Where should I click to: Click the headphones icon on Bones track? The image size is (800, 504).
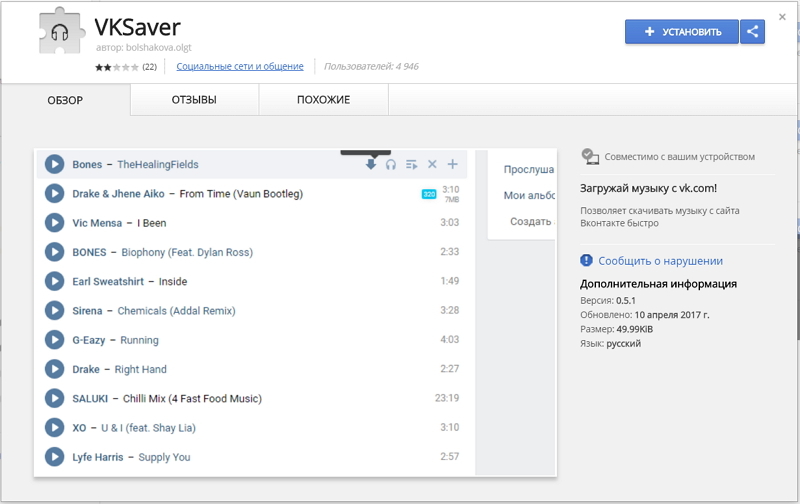coord(391,164)
